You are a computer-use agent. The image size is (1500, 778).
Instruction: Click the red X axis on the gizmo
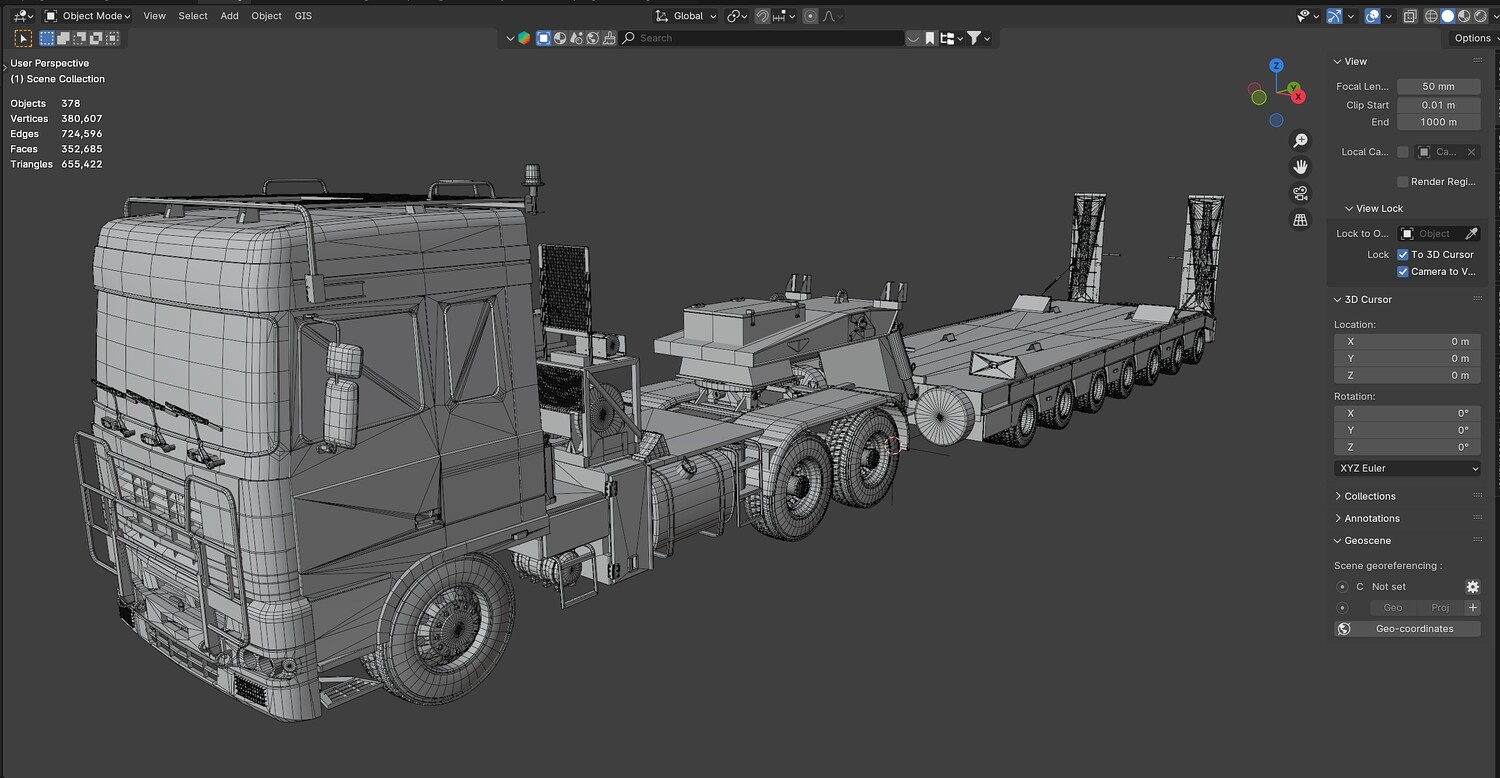pyautogui.click(x=1298, y=97)
